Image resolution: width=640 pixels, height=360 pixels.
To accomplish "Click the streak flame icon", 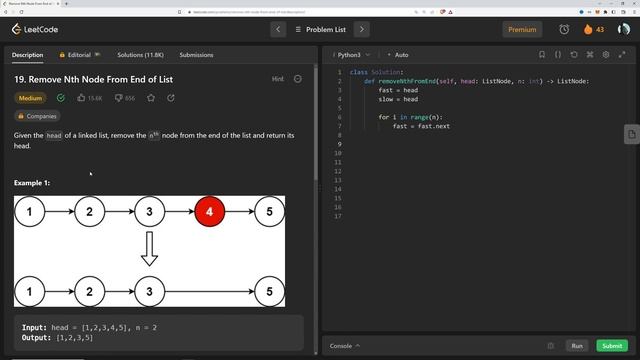I will coord(588,29).
